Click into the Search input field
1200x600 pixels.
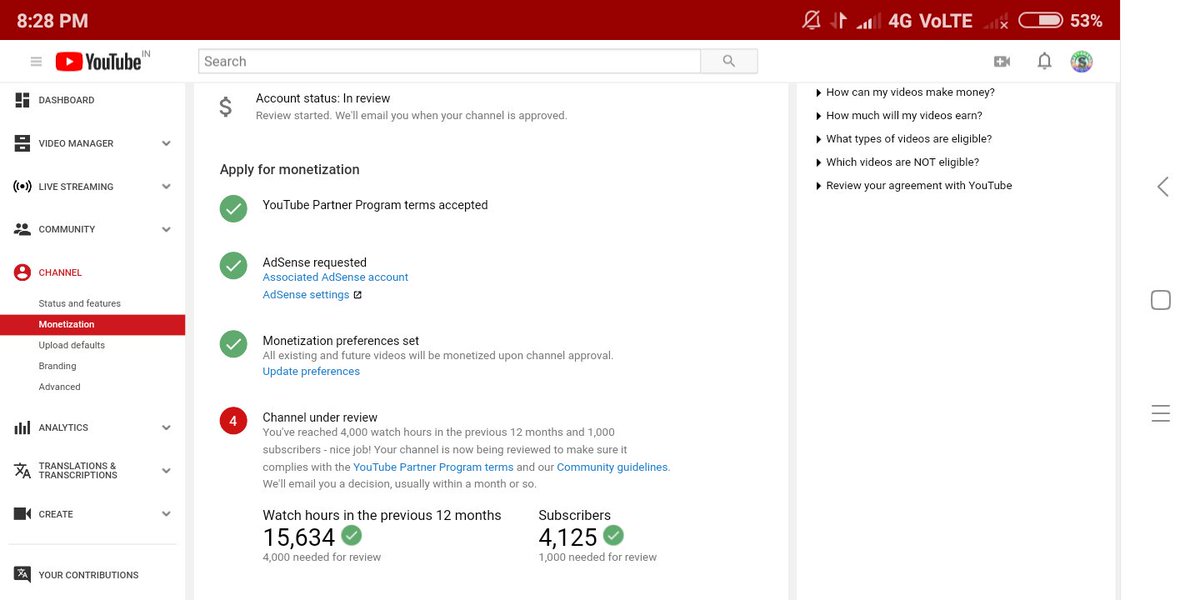(449, 61)
